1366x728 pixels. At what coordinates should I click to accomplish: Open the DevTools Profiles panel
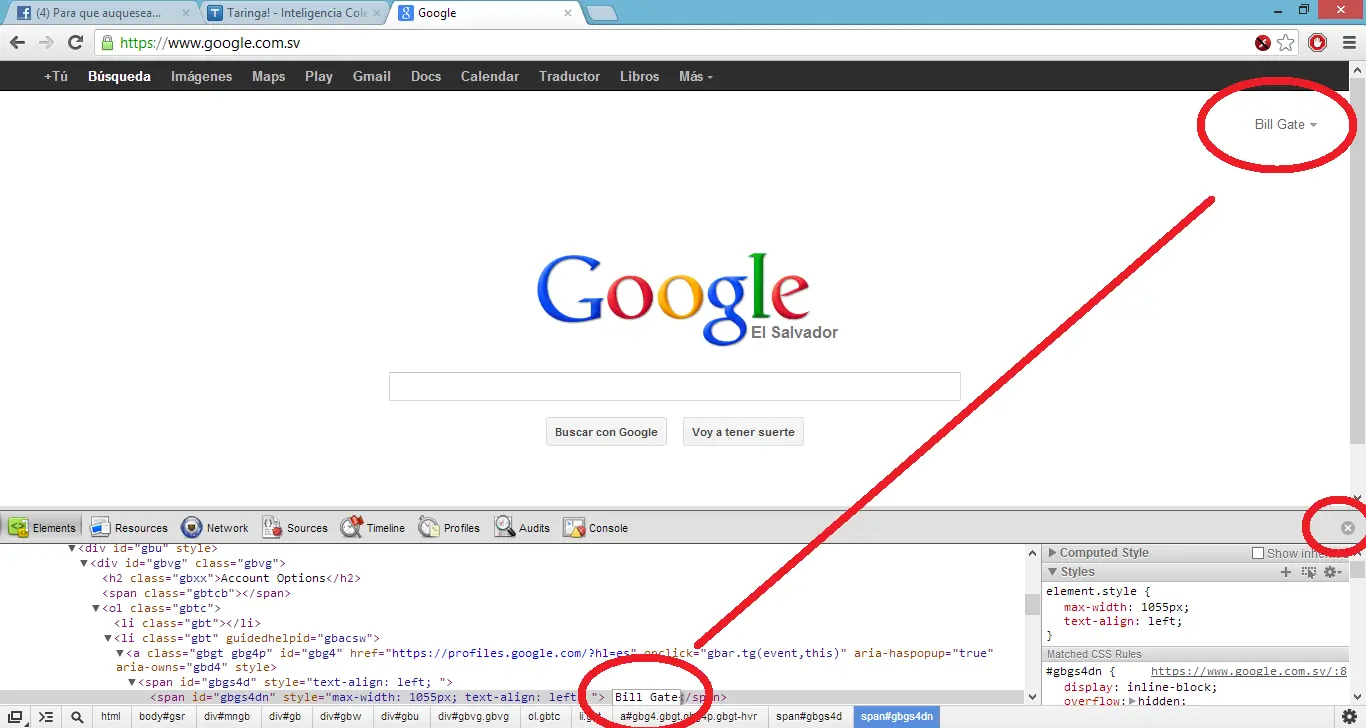(x=449, y=527)
